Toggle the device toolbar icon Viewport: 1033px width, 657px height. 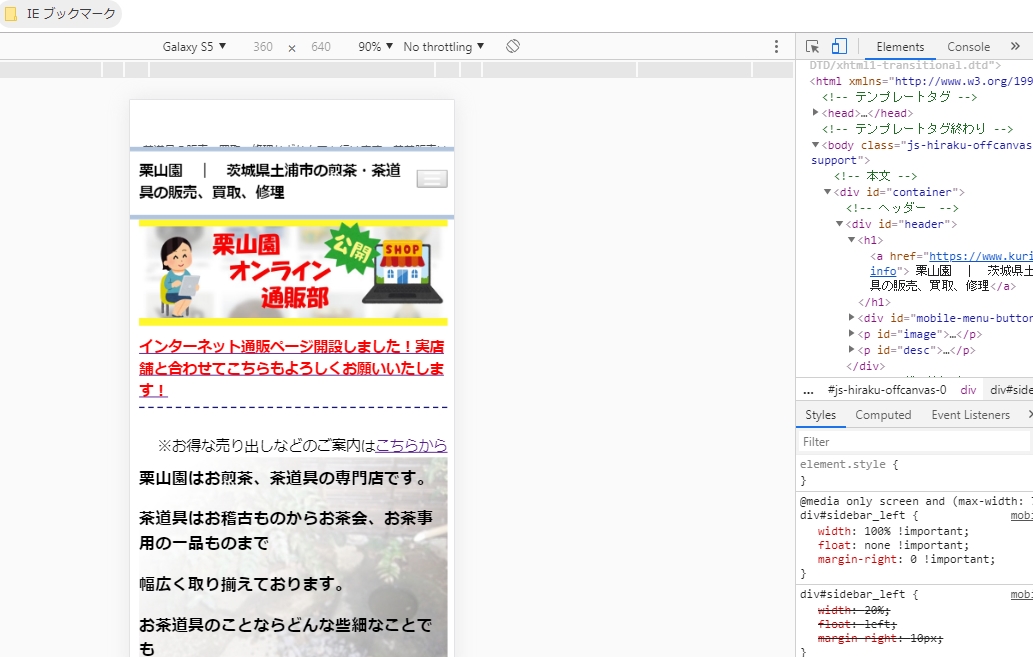coord(839,47)
